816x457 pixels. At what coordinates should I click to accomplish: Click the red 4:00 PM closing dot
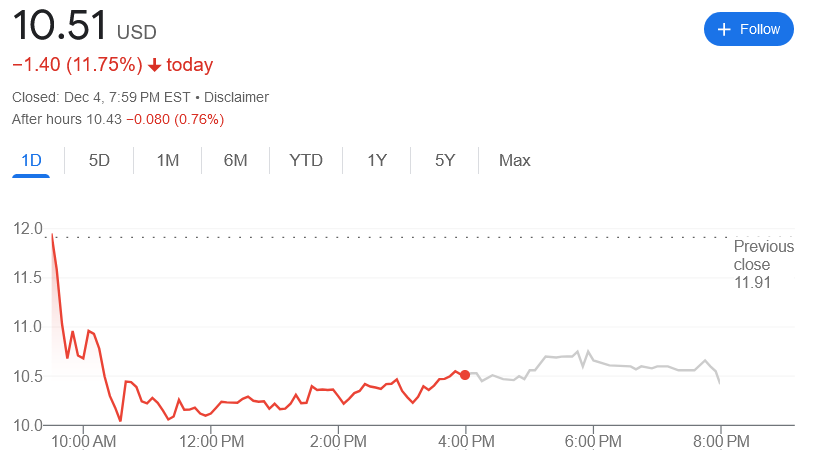[465, 375]
